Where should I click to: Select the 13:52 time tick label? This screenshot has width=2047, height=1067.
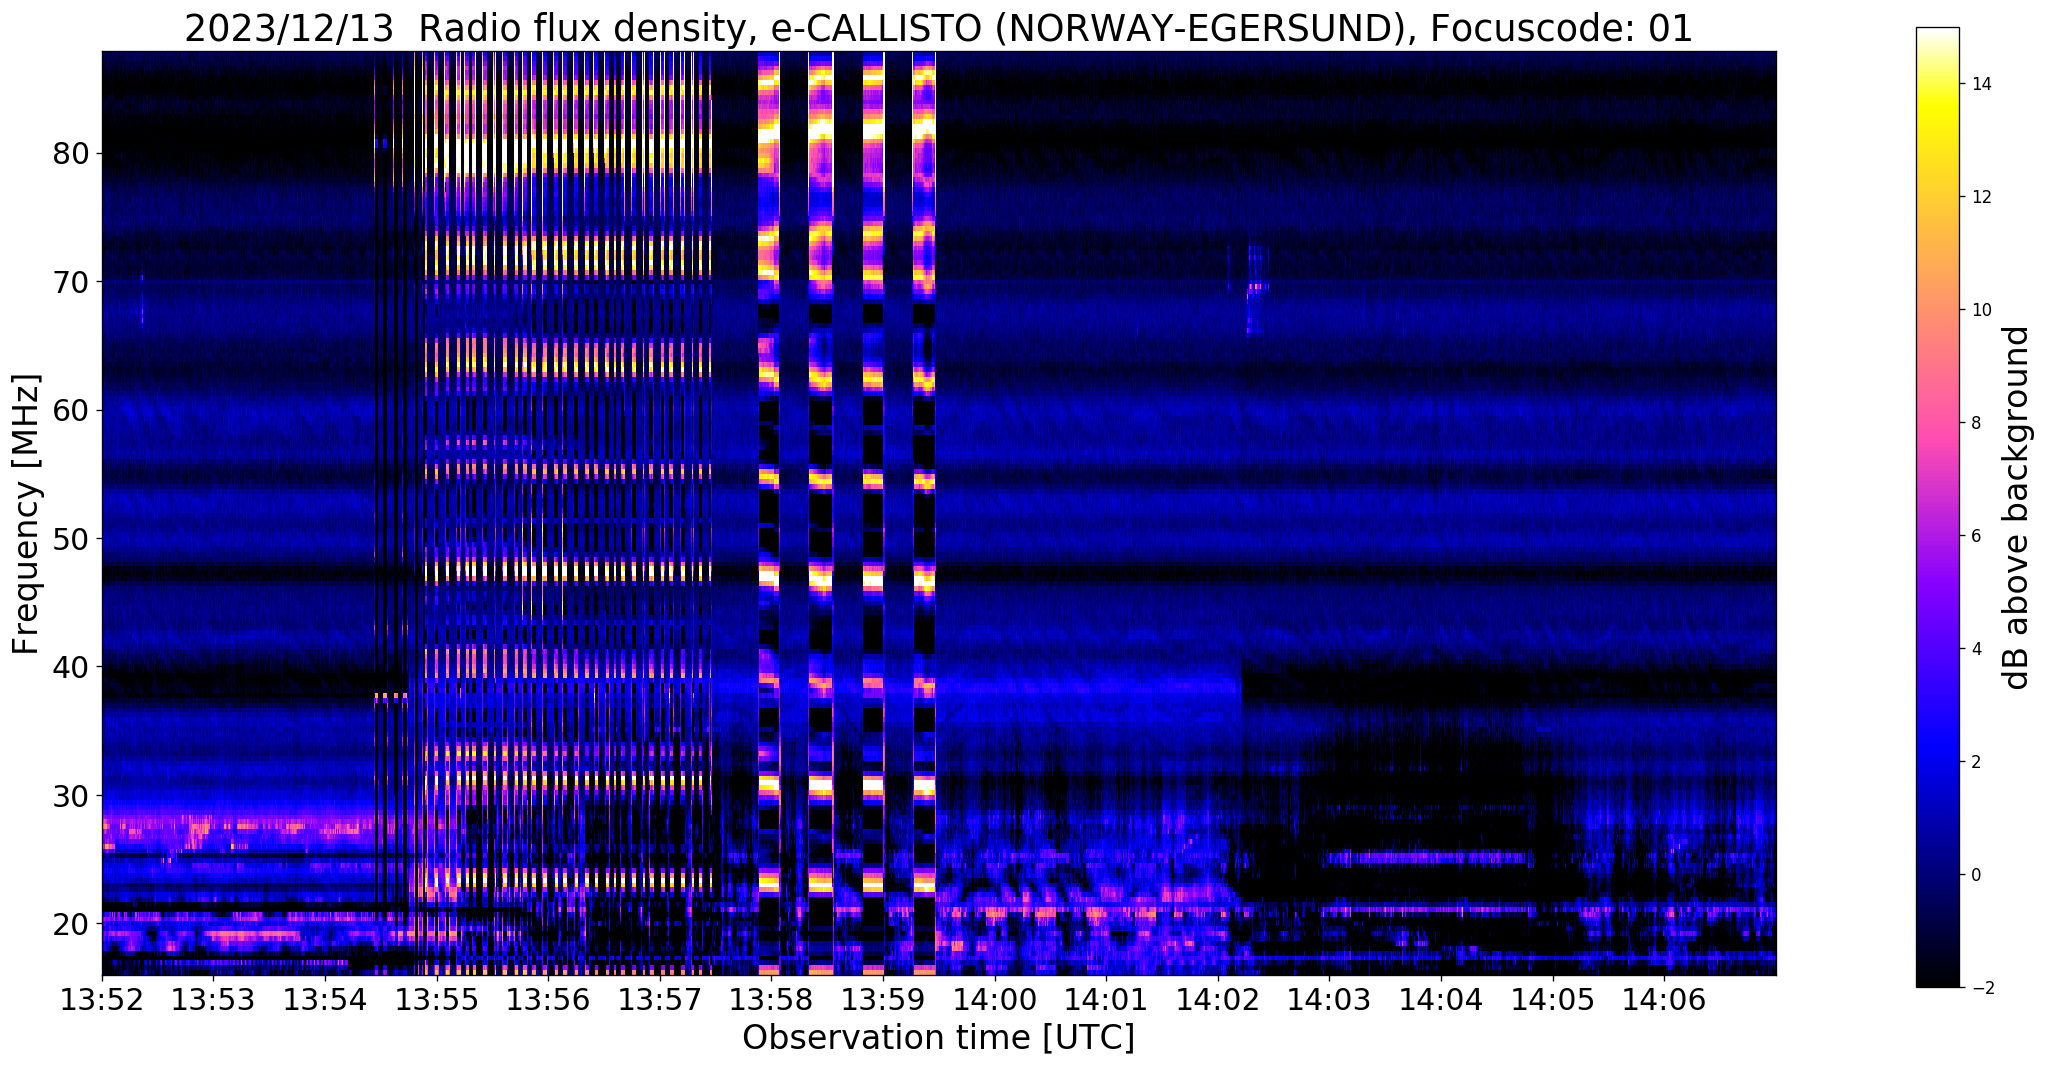point(101,1000)
